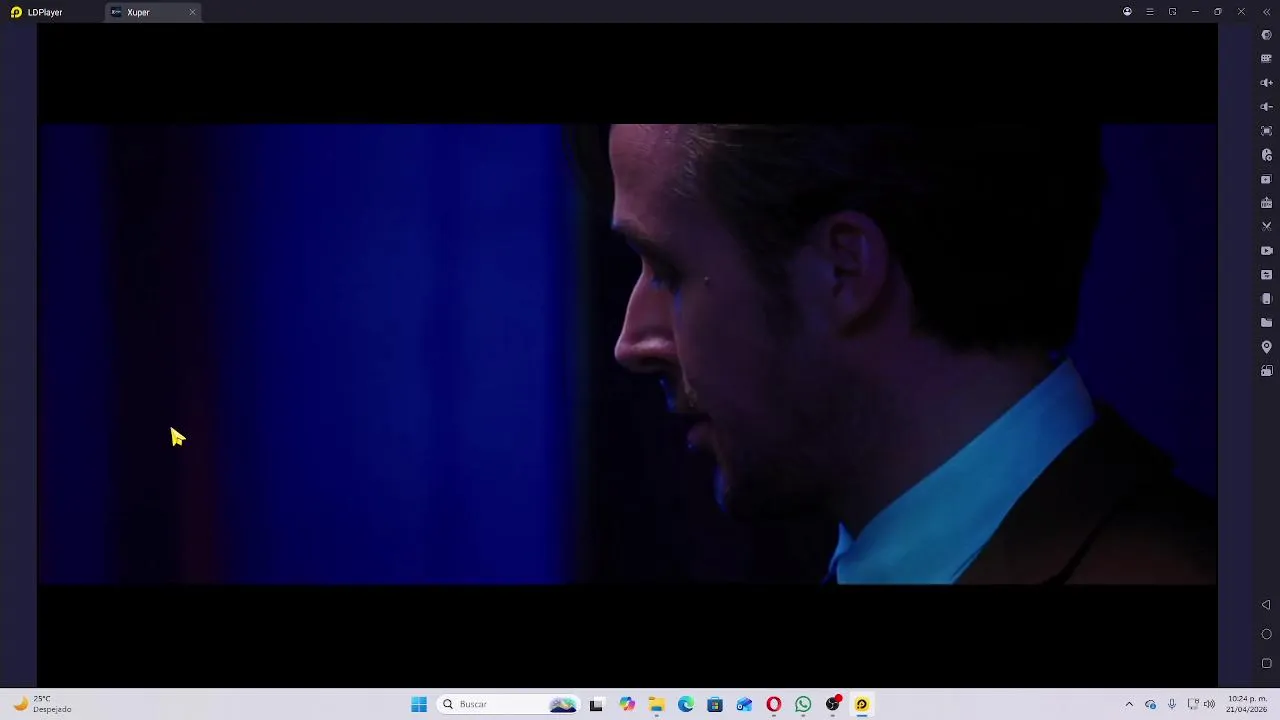Open OBS Studio from taskbar
Screen dimensions: 1280x720
pyautogui.click(x=832, y=704)
